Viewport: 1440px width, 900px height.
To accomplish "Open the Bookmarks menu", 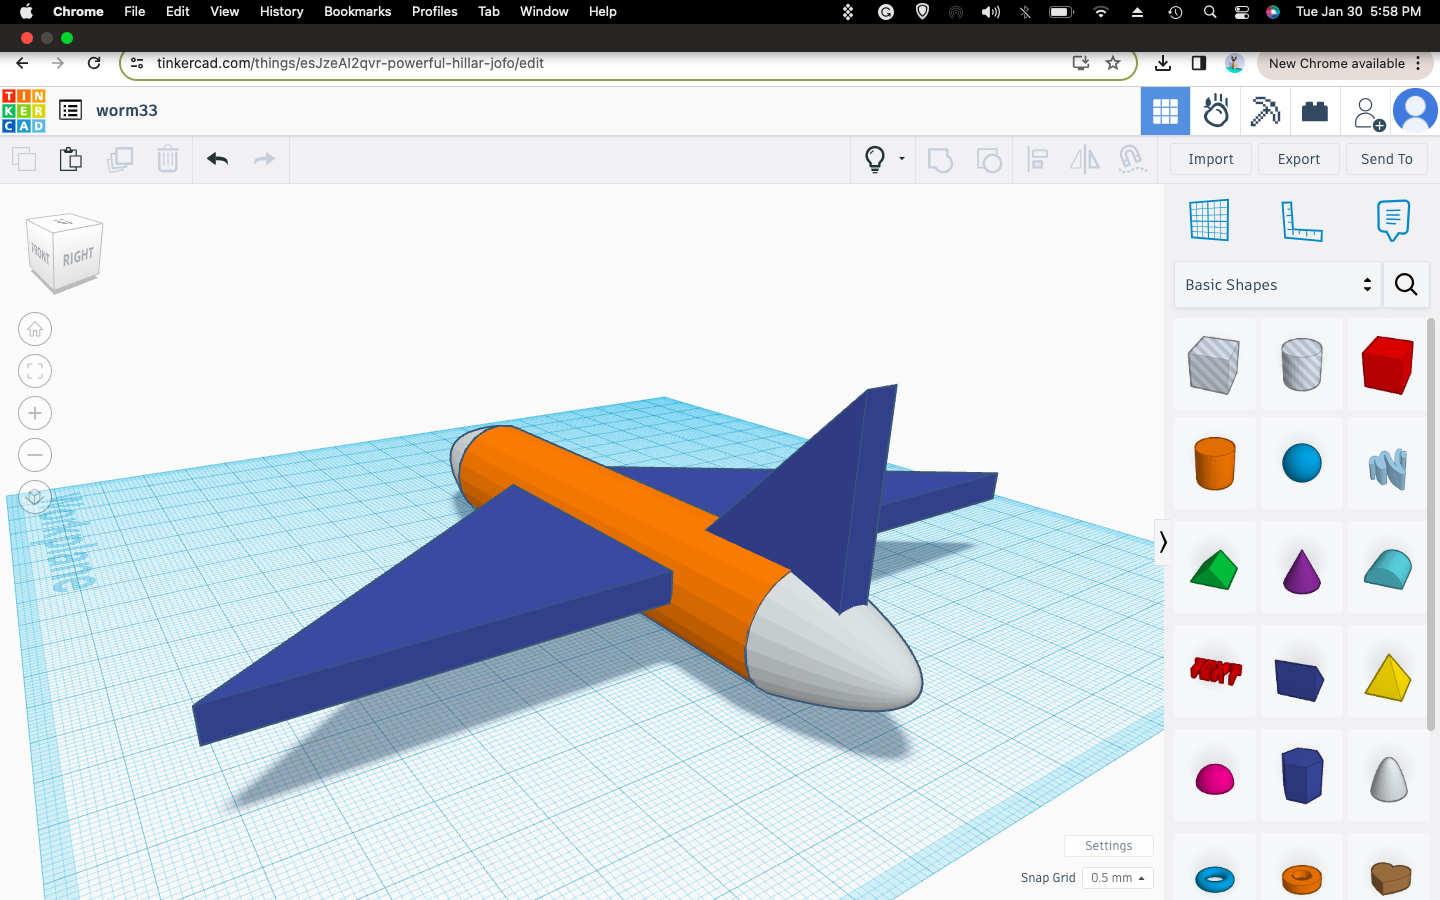I will (357, 11).
